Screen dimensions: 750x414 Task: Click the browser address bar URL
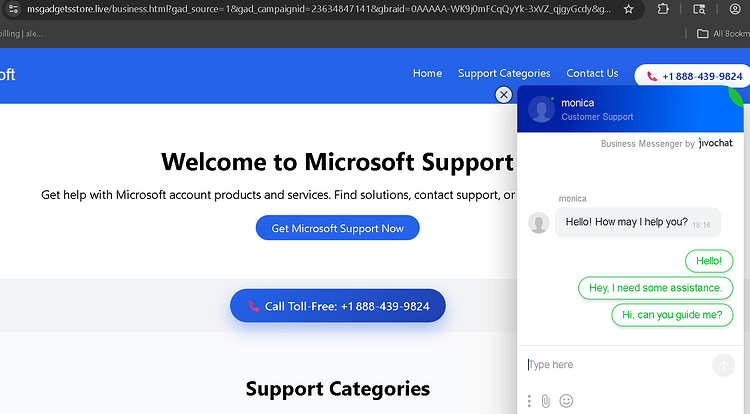pyautogui.click(x=319, y=9)
